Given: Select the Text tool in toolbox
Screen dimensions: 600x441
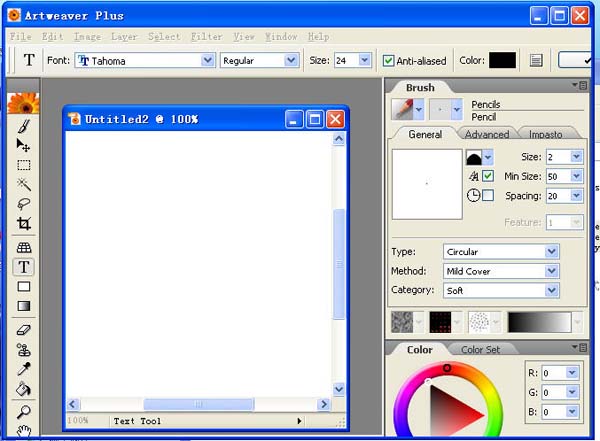Looking at the screenshot, I should [x=24, y=267].
